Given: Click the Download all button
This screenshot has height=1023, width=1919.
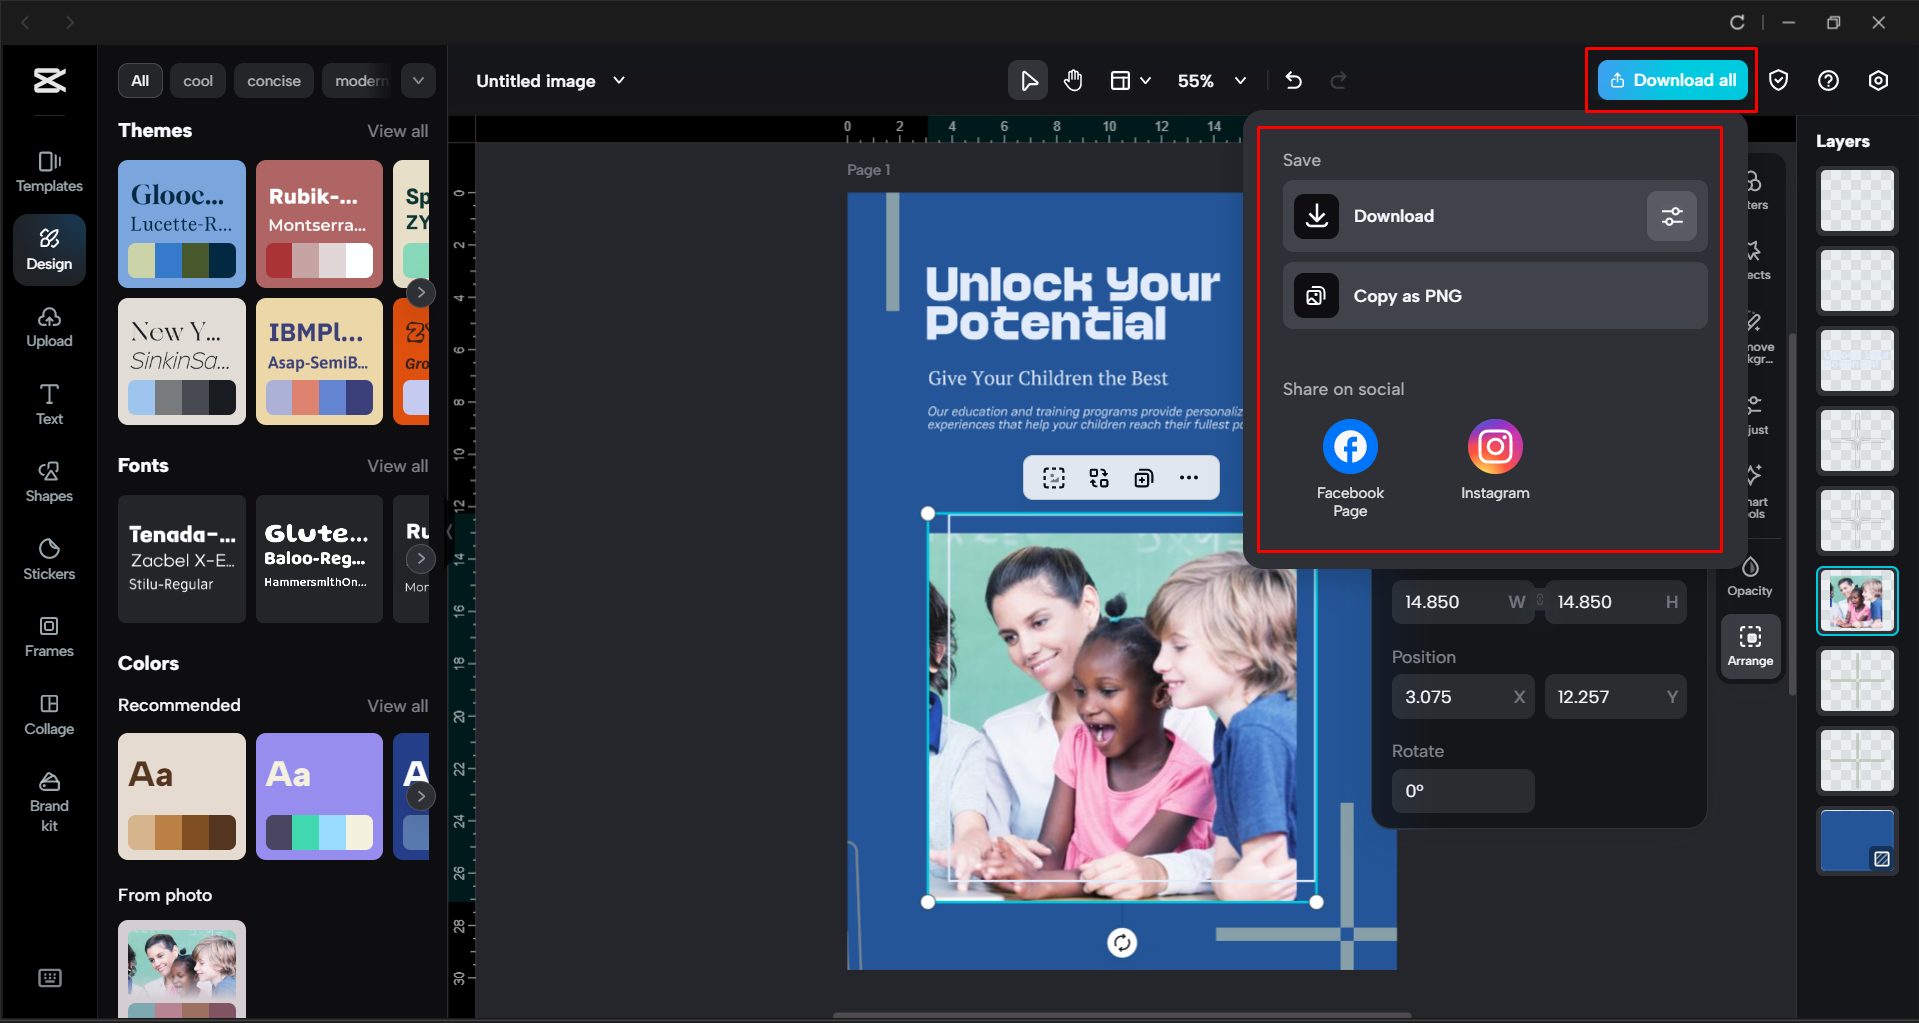Looking at the screenshot, I should pos(1670,80).
